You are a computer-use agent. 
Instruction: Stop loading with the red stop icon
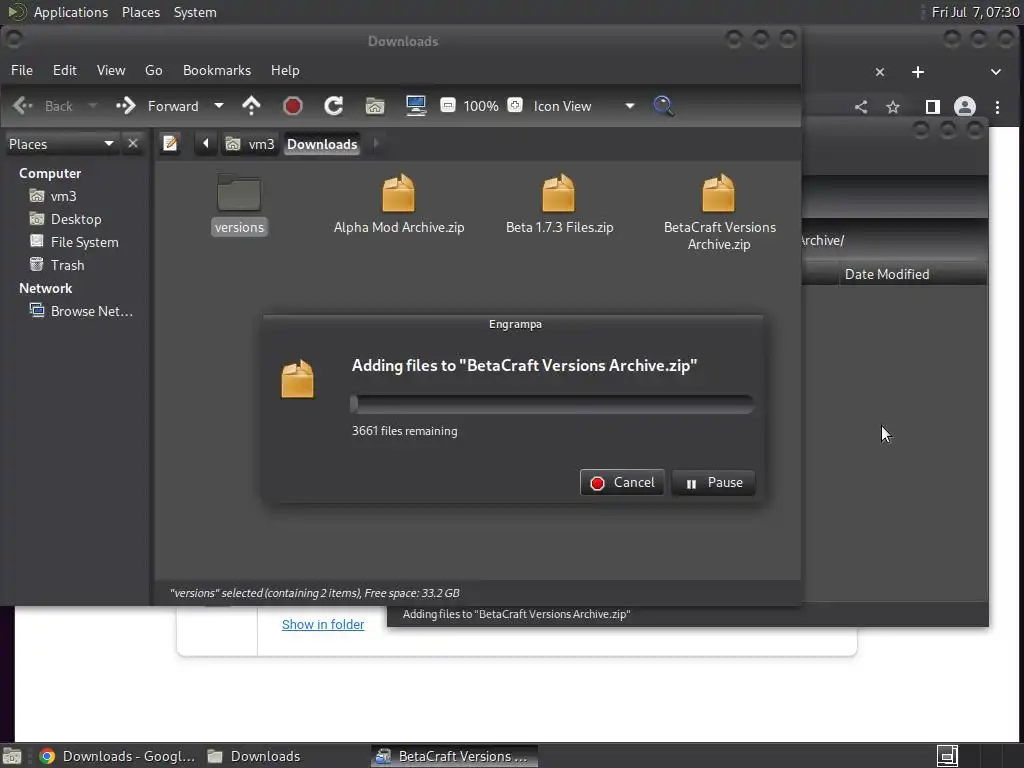click(x=293, y=106)
